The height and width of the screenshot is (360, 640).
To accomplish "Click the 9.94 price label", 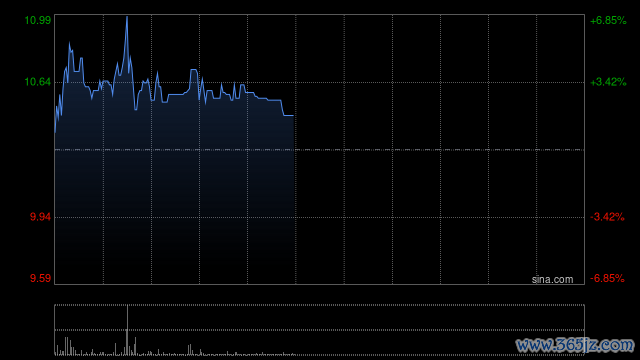I will coord(40,217).
